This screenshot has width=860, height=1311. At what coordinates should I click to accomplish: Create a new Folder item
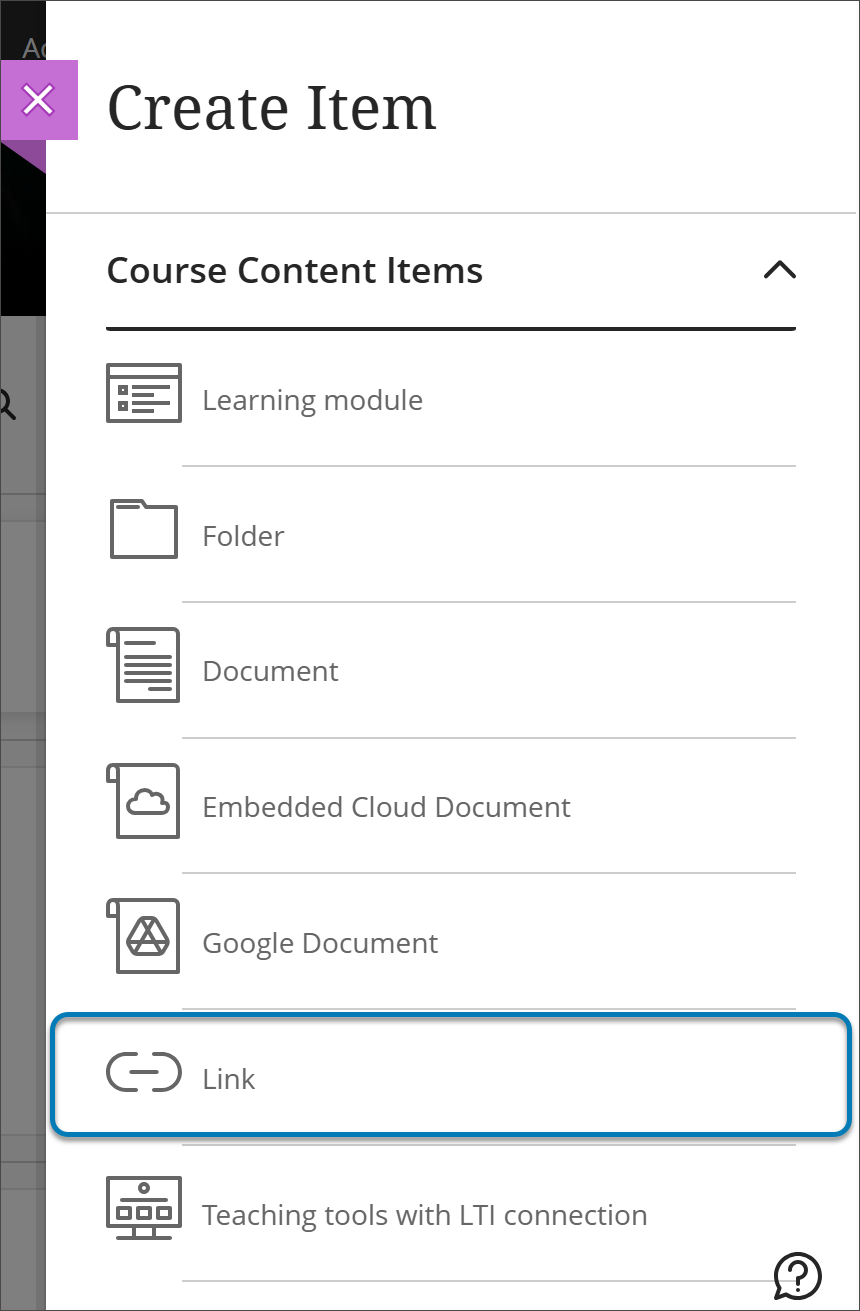point(243,535)
